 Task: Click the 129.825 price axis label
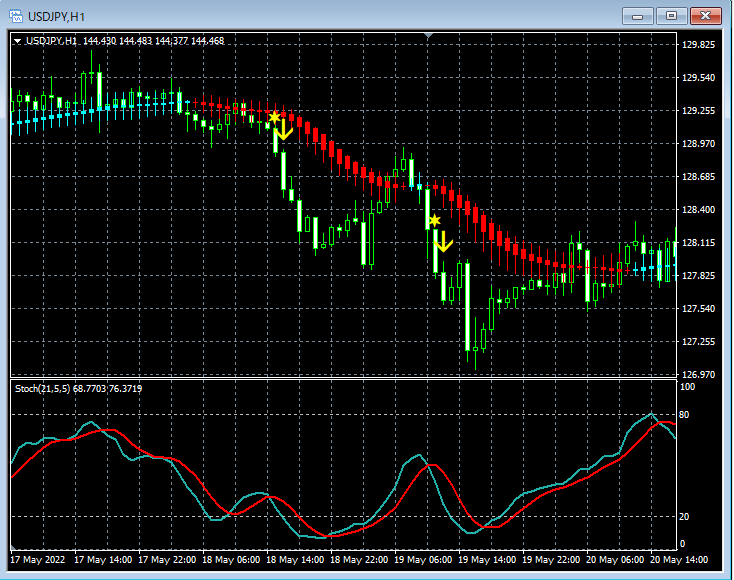click(x=698, y=44)
